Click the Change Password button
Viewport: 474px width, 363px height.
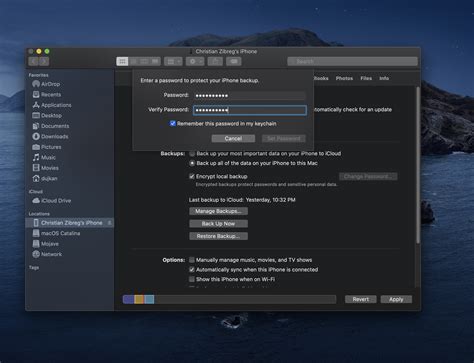click(x=368, y=177)
